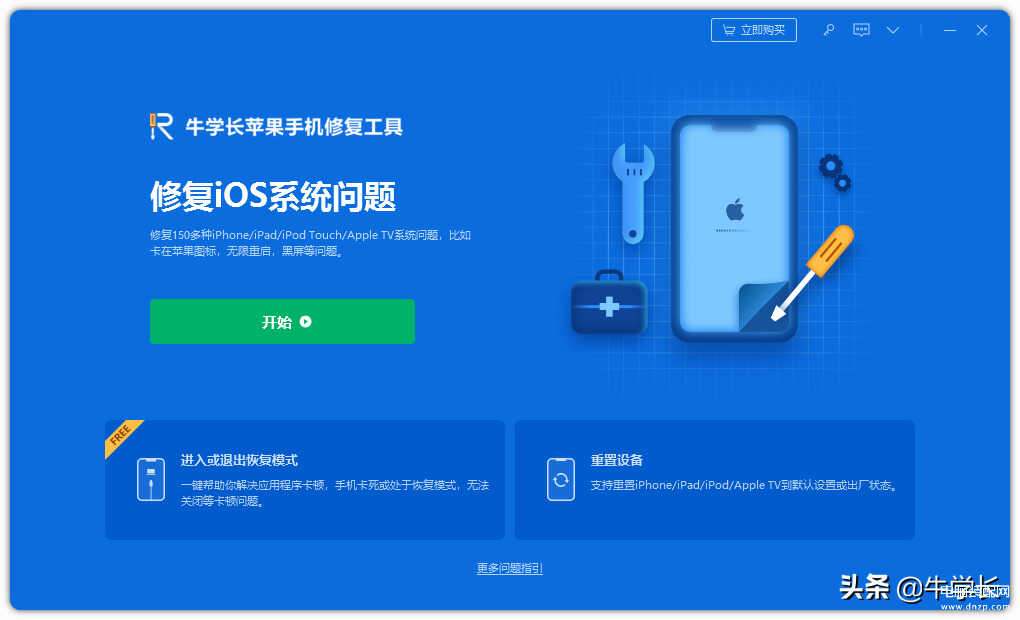Screen dimensions: 1020x620
Task: Open 进入或退出恢复模式 card title
Action: tap(239, 460)
